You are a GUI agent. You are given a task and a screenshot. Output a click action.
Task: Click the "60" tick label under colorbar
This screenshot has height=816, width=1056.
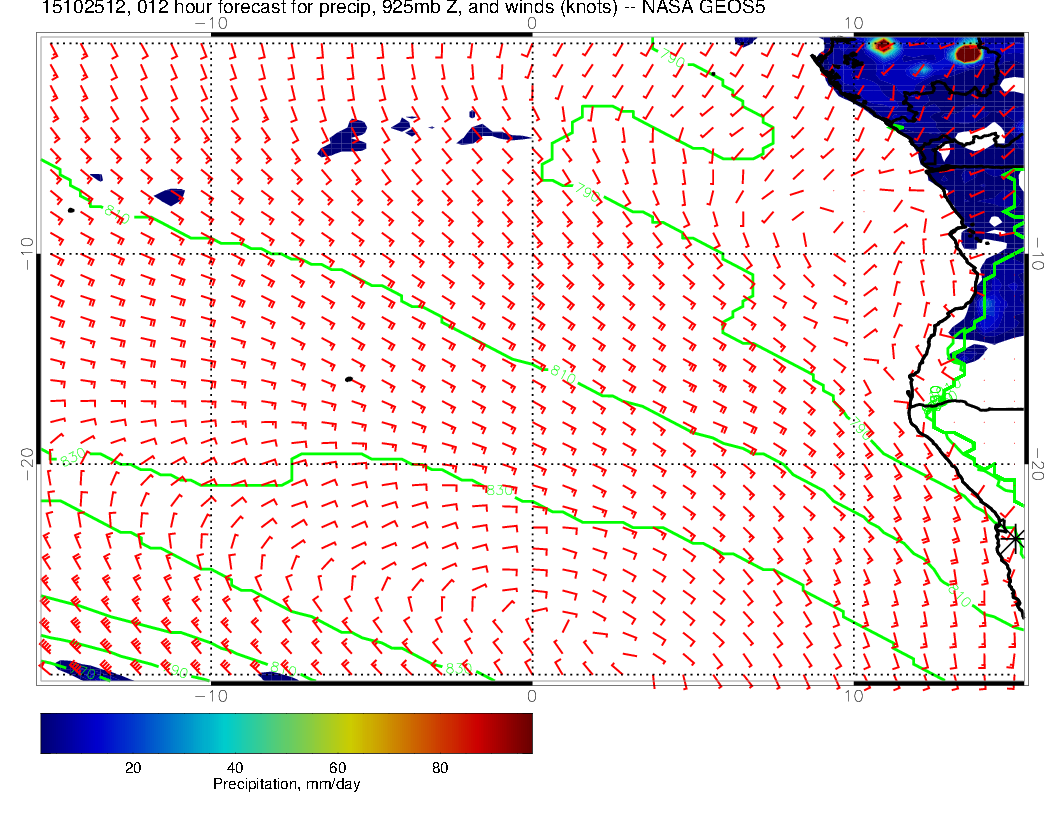click(x=337, y=768)
